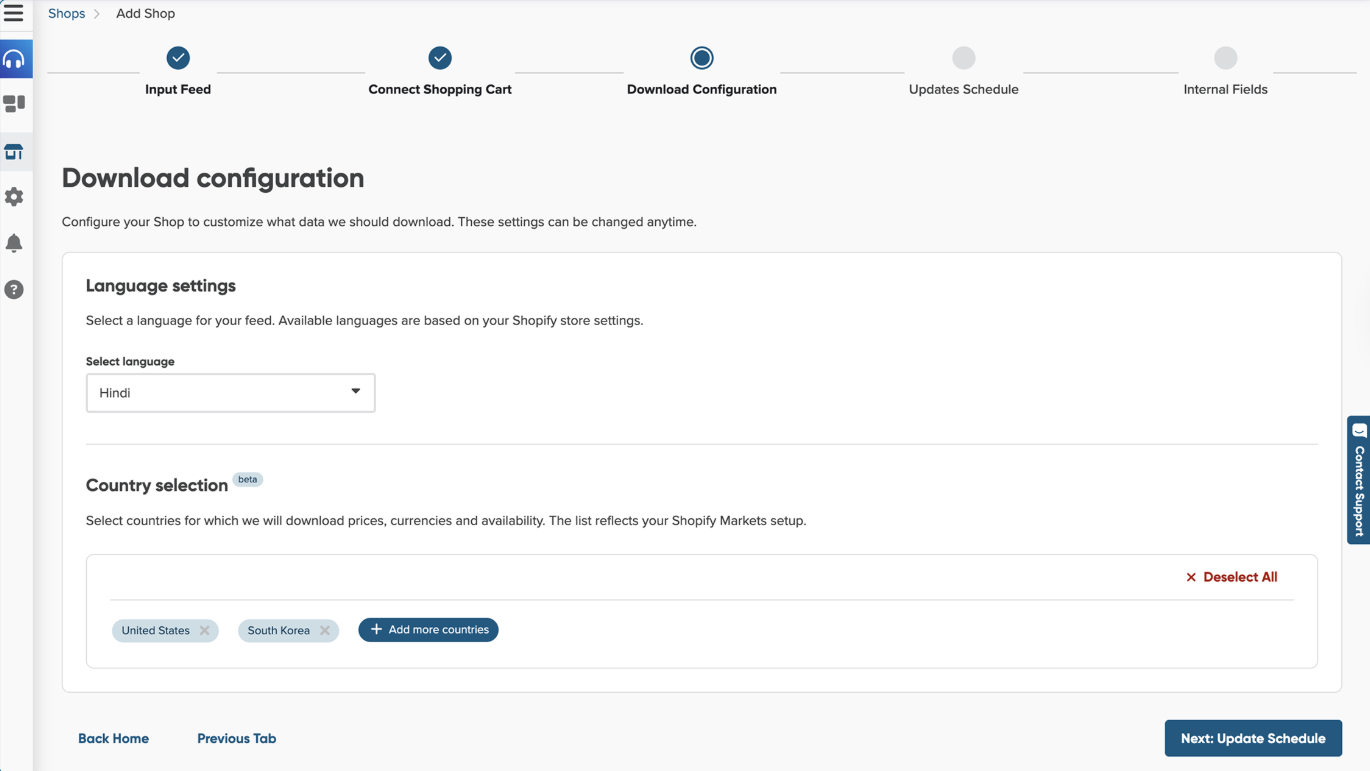Open the Shops store icon in sidebar
This screenshot has width=1370, height=771.
pyautogui.click(x=15, y=152)
